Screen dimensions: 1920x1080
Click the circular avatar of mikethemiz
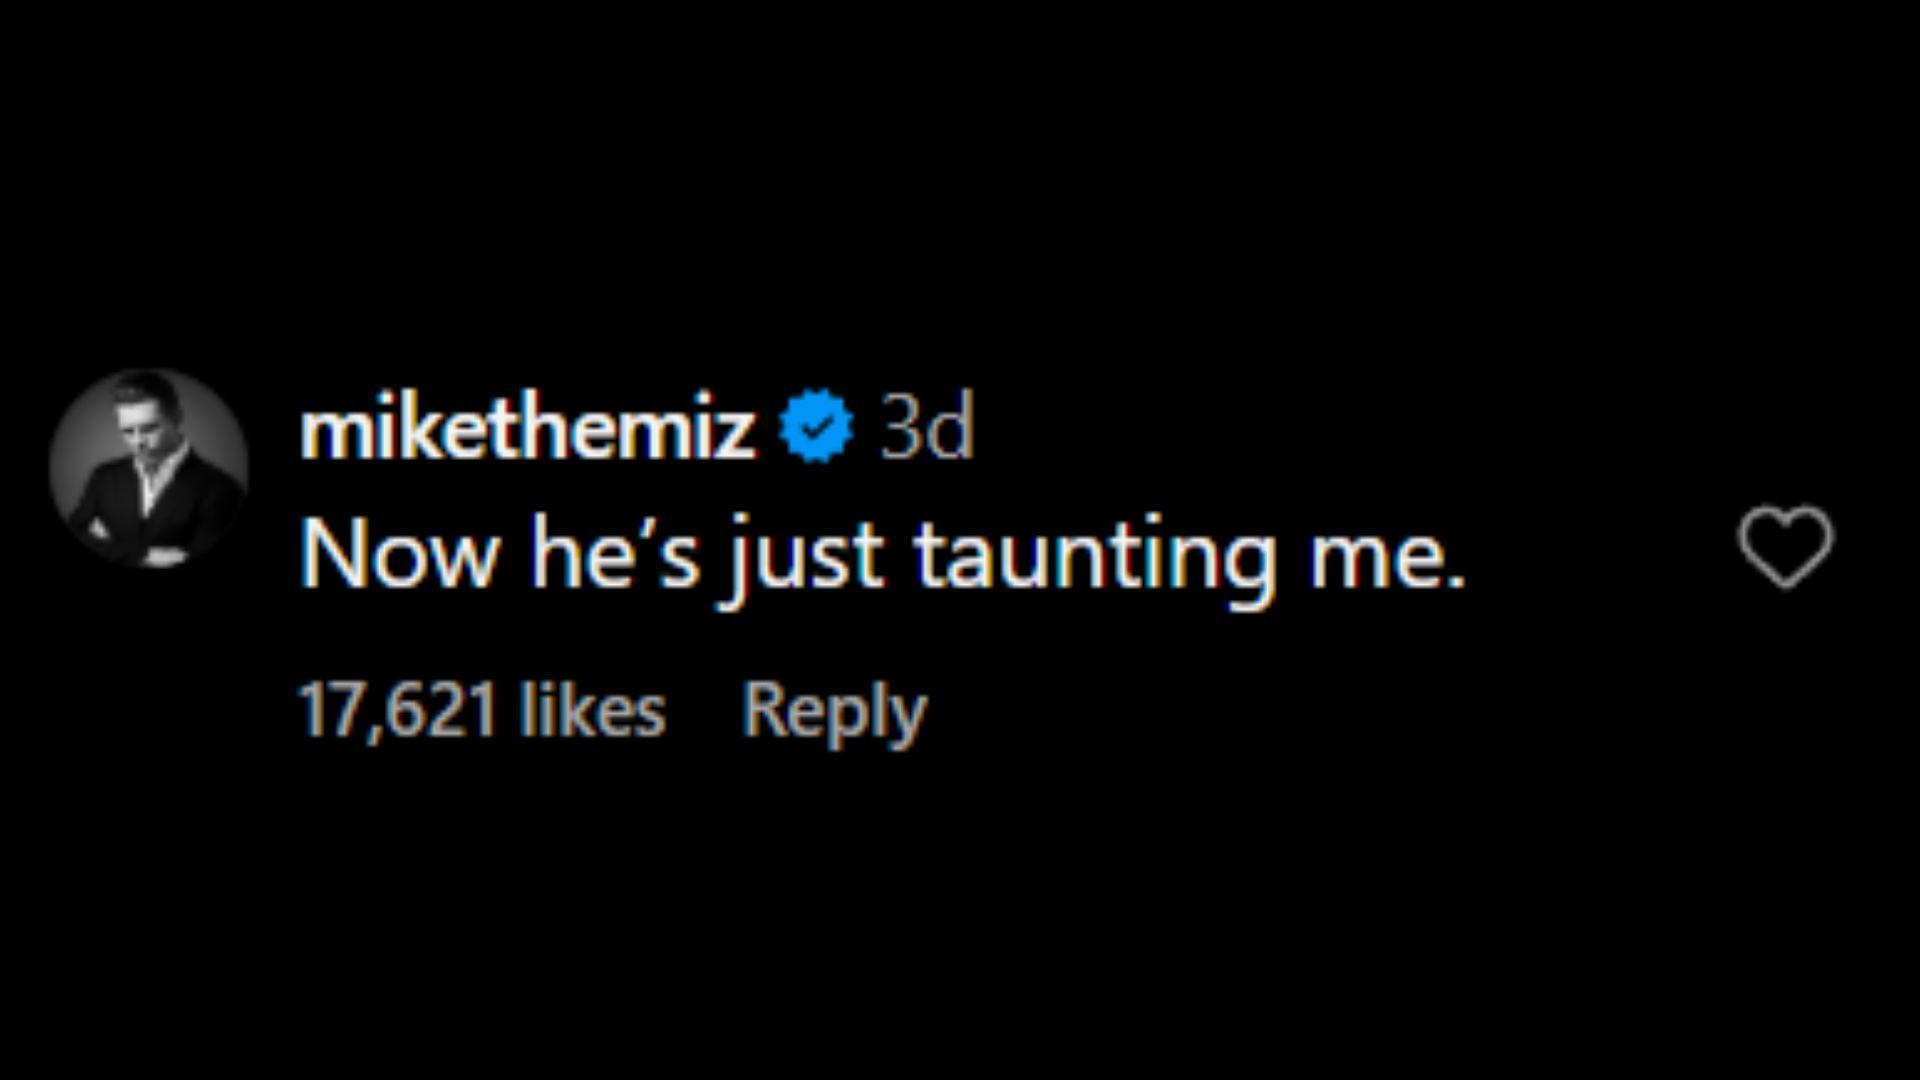click(149, 468)
